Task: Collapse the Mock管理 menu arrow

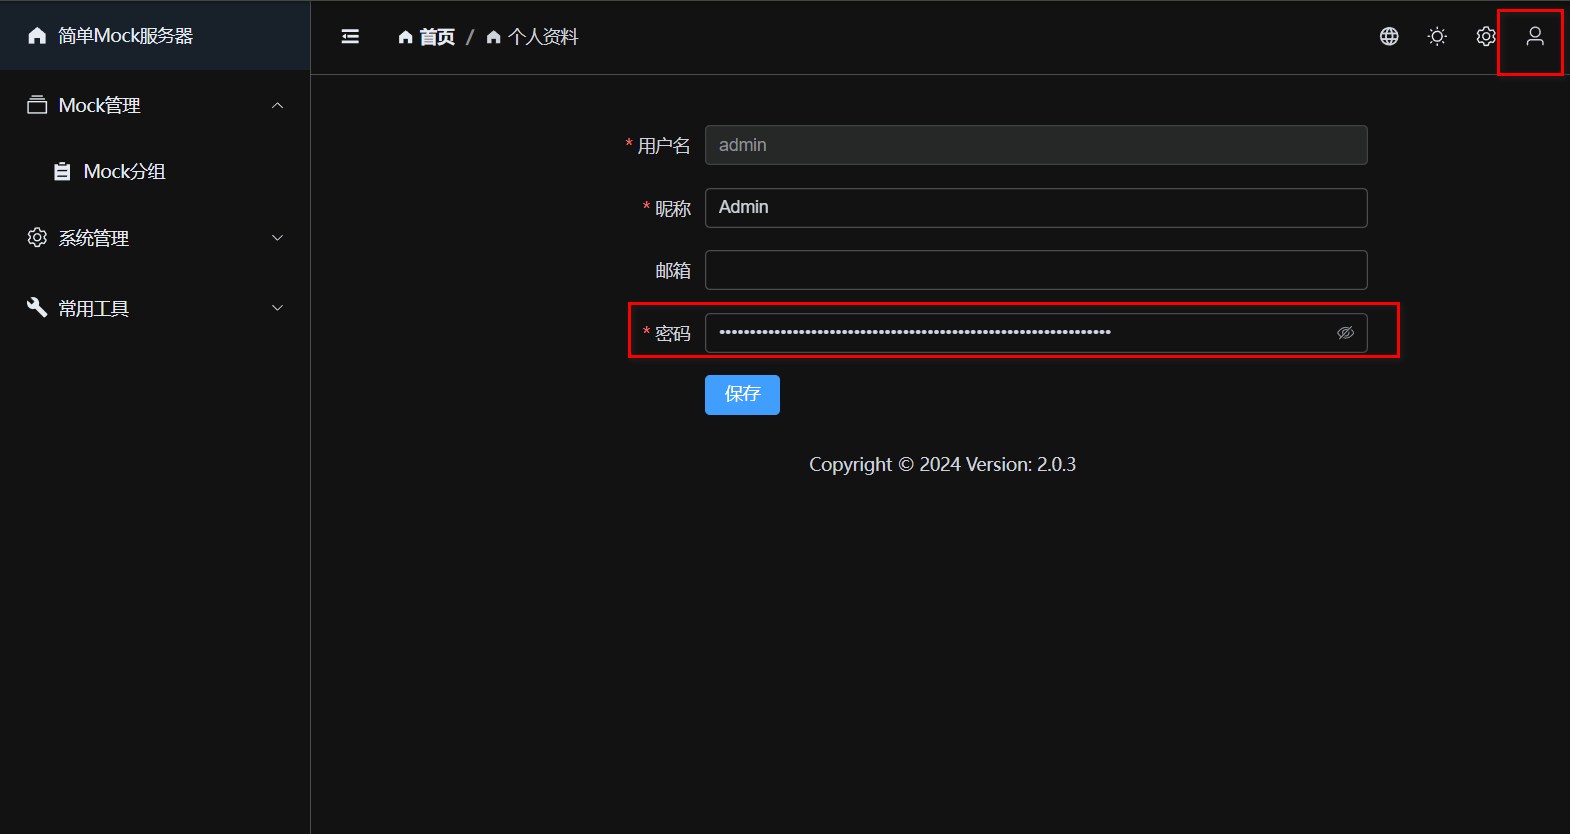Action: [278, 105]
